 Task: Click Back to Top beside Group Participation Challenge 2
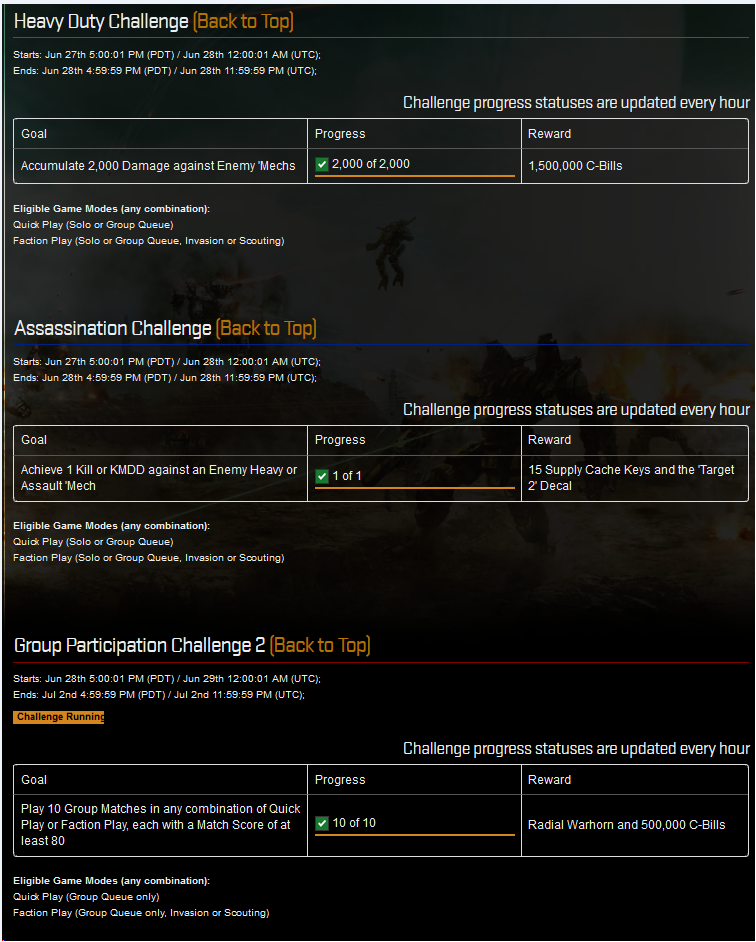(320, 645)
